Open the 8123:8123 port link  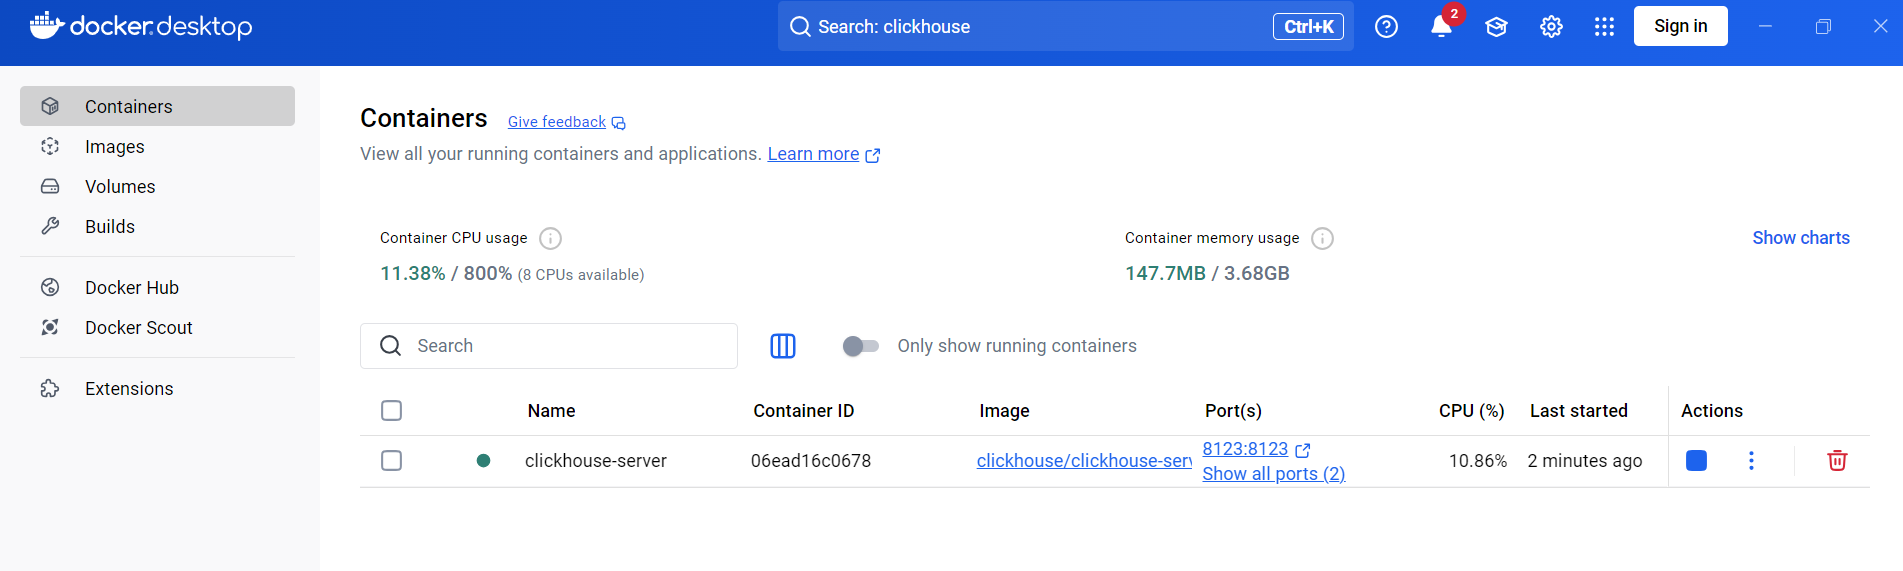1245,449
